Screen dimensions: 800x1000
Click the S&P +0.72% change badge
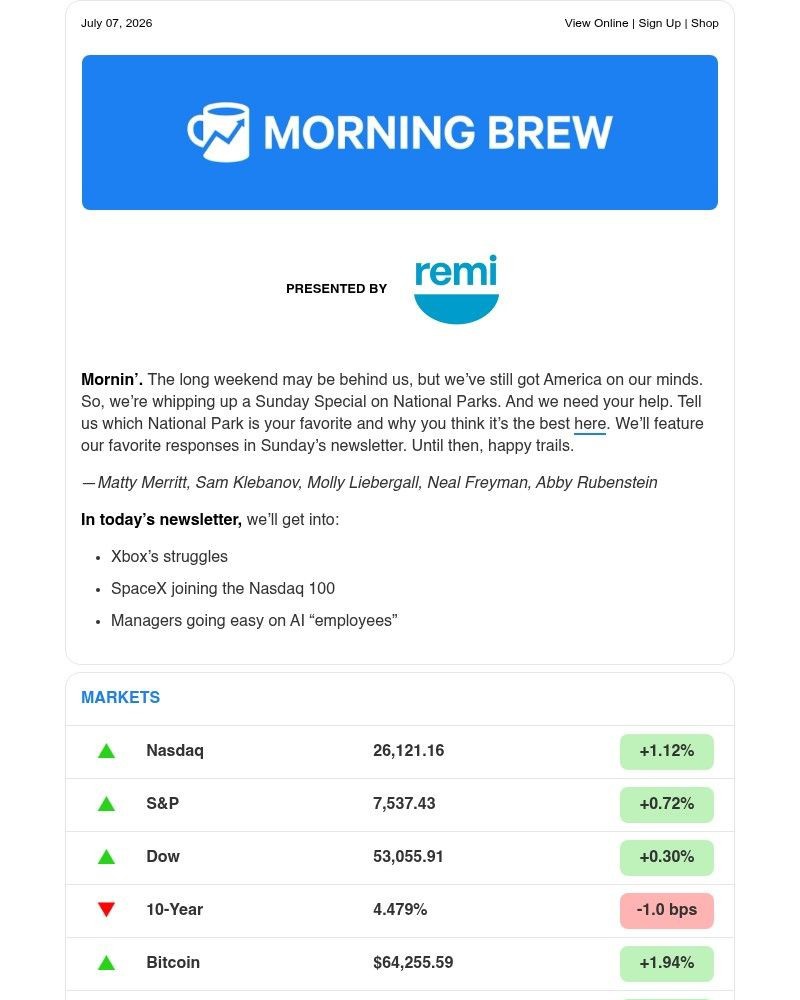click(667, 804)
